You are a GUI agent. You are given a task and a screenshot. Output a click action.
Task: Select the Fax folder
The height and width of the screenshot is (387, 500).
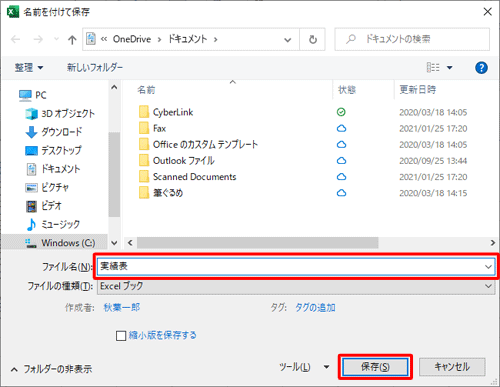[152, 128]
